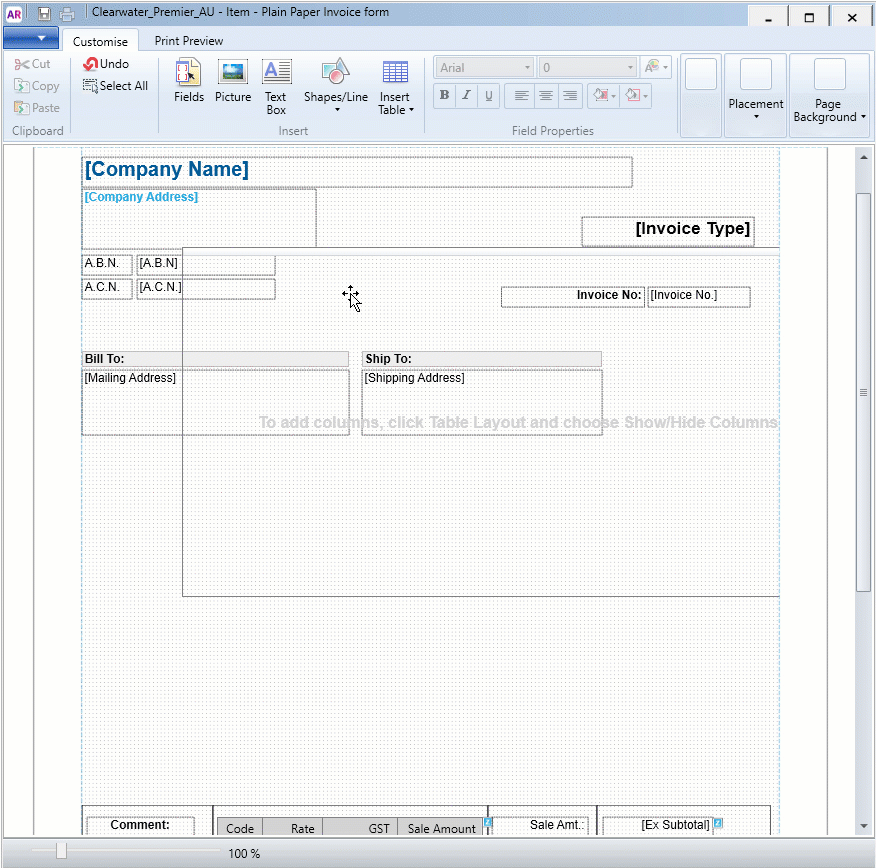The width and height of the screenshot is (876, 868).
Task: Click the Undo button
Action: pyautogui.click(x=106, y=64)
